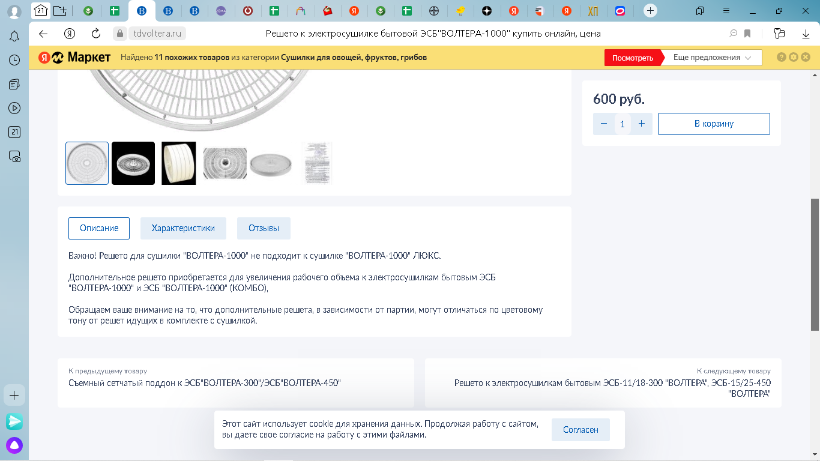Add item with 'В корзину' button
Viewport: 820px width, 461px height.
(714, 124)
